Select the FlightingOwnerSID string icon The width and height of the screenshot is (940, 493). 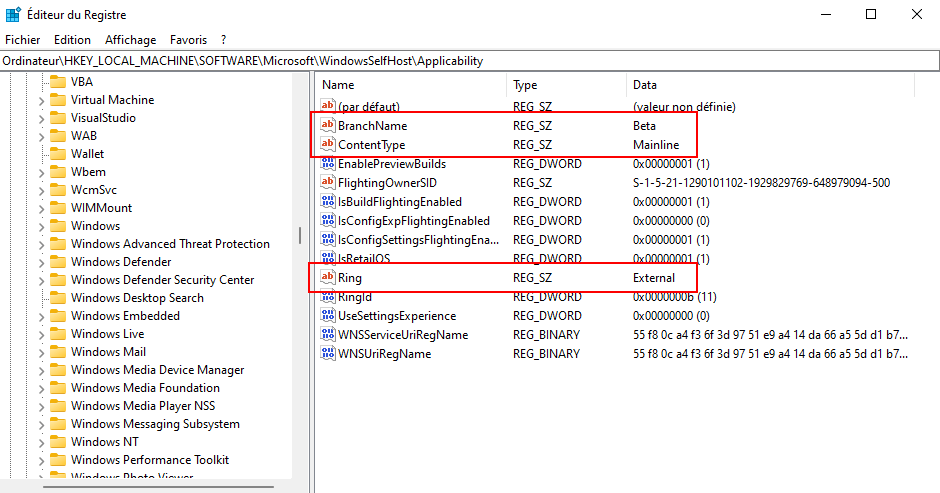(327, 182)
